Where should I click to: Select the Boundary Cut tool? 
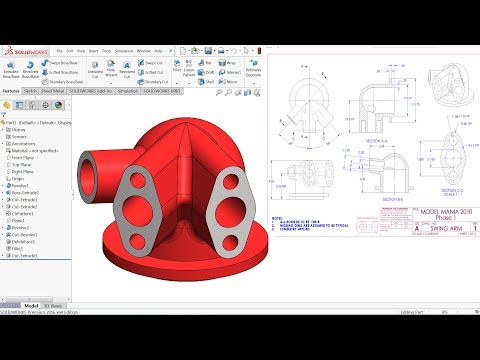[153, 82]
